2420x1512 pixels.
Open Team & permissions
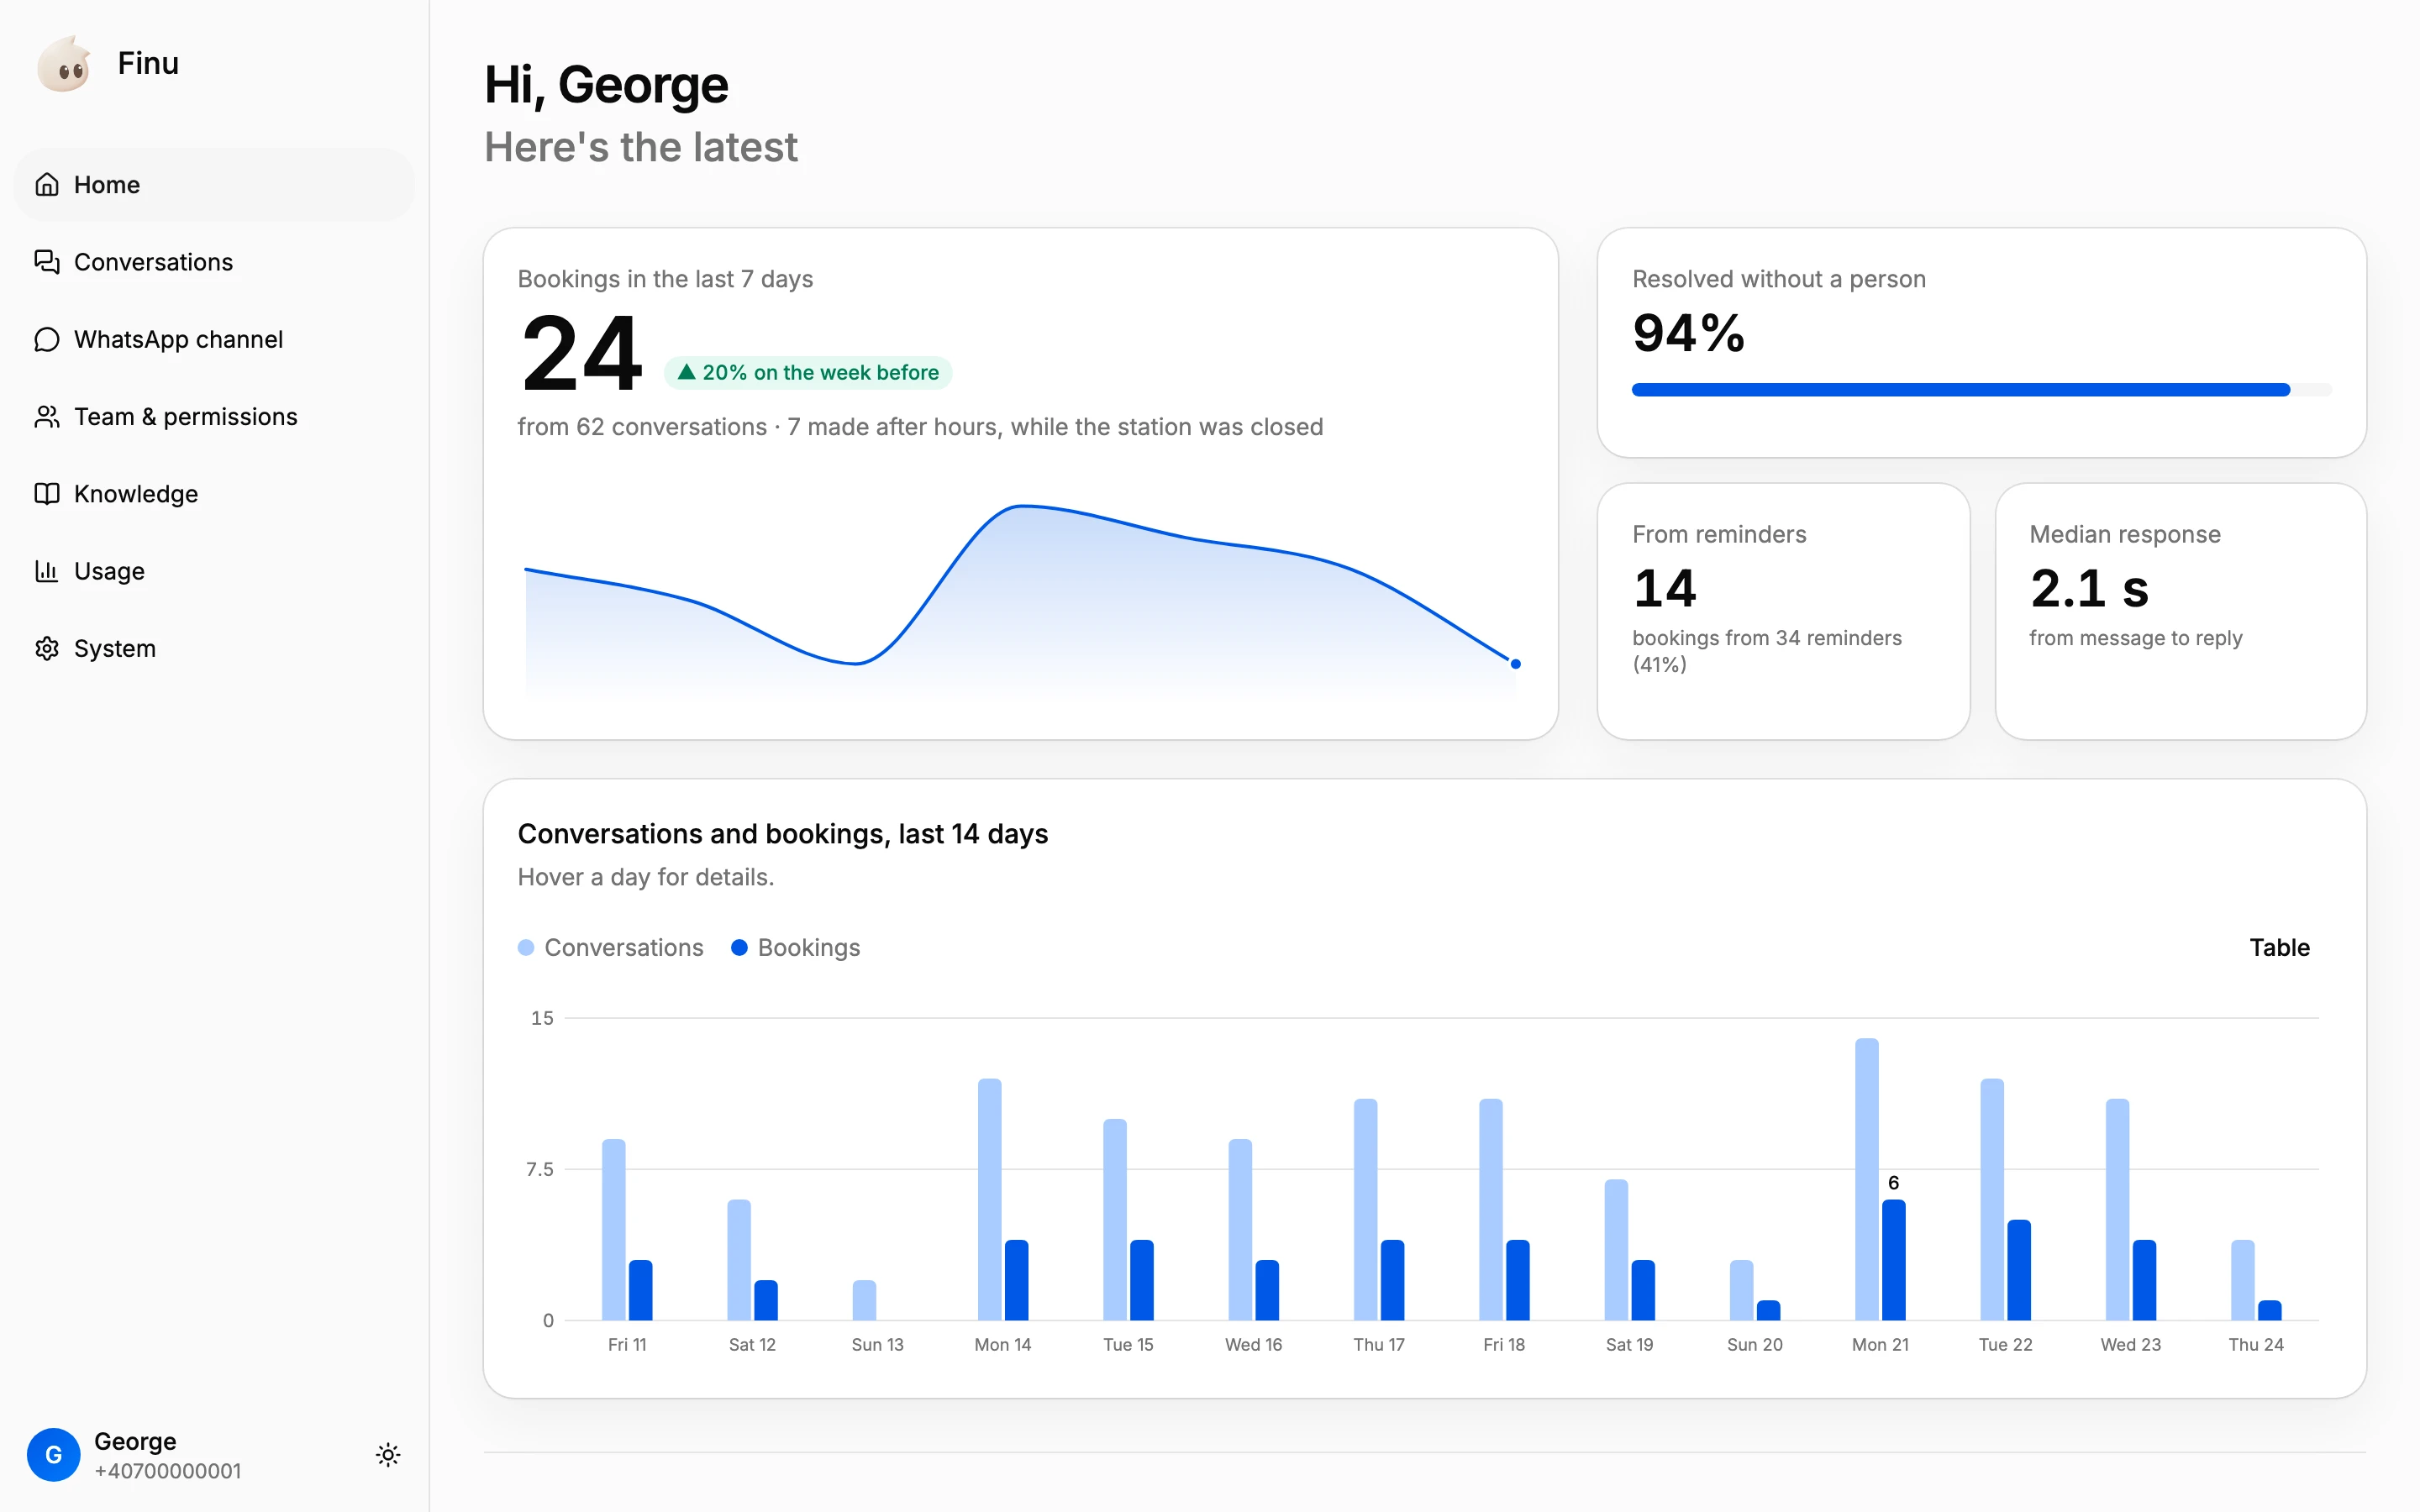point(214,417)
